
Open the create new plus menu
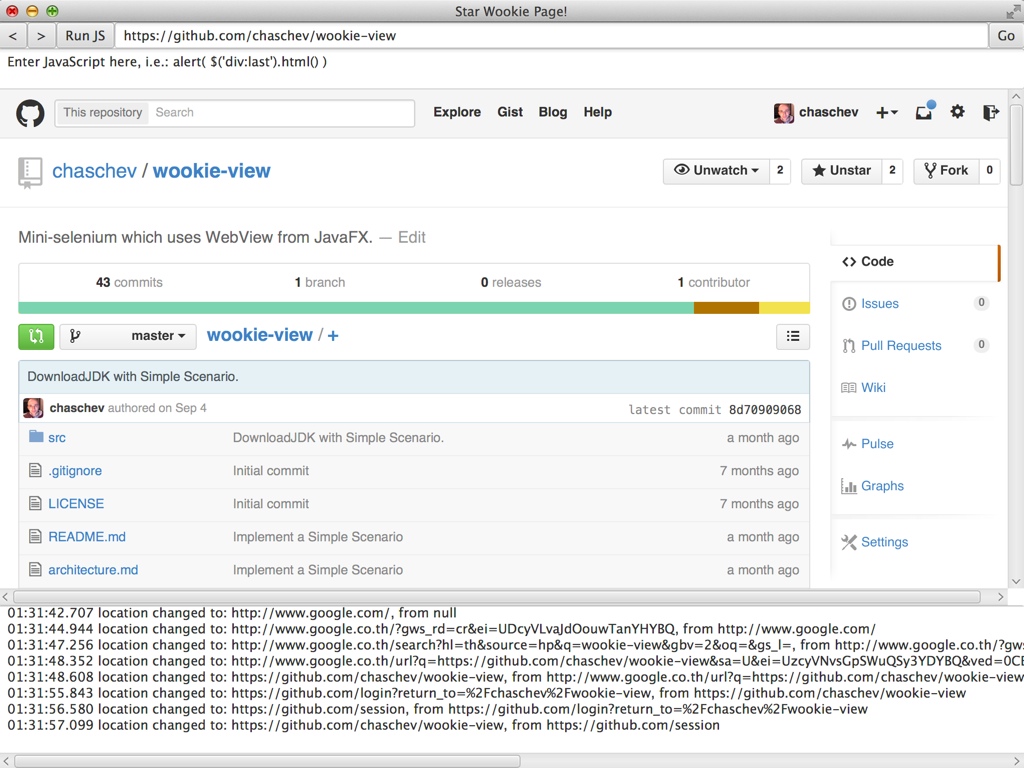pos(886,112)
